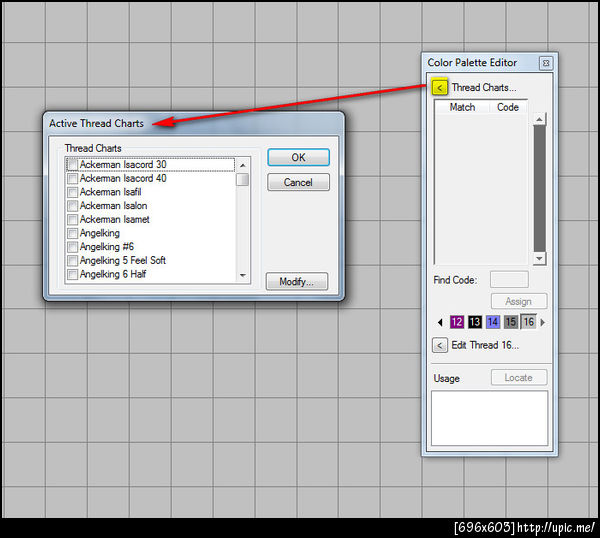This screenshot has width=600, height=538.
Task: Select dark gray color swatch 15
Action: click(511, 322)
